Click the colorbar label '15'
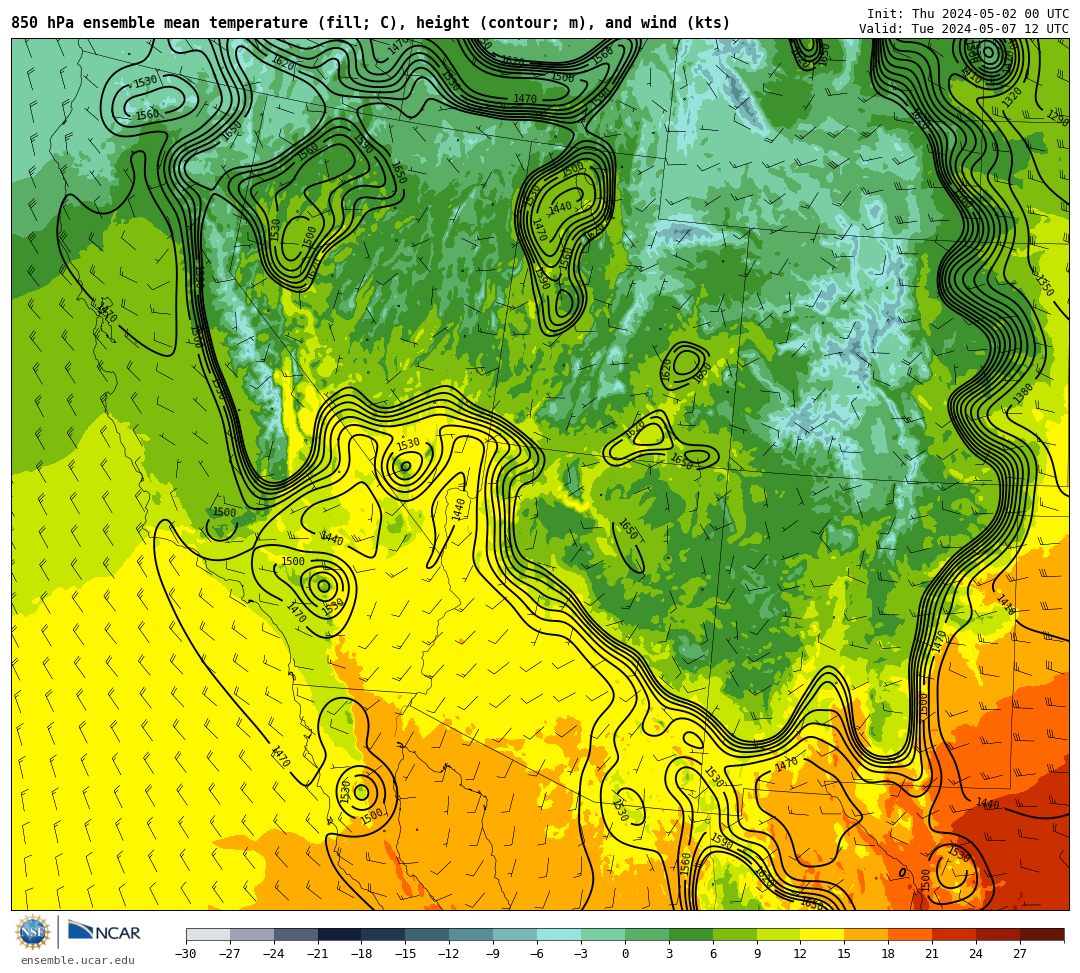 coord(844,954)
